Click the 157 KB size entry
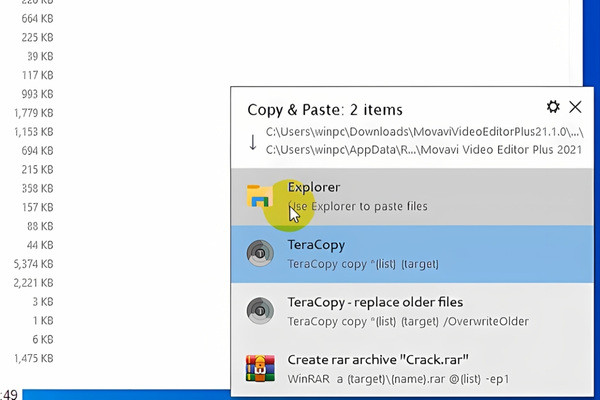Image resolution: width=600 pixels, height=400 pixels. tap(37, 207)
